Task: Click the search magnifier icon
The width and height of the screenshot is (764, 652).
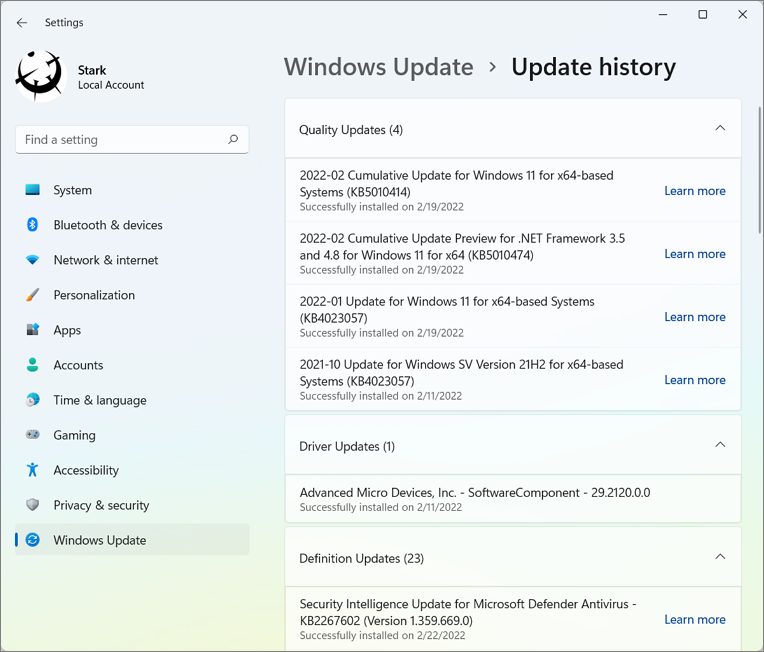Action: (x=233, y=139)
